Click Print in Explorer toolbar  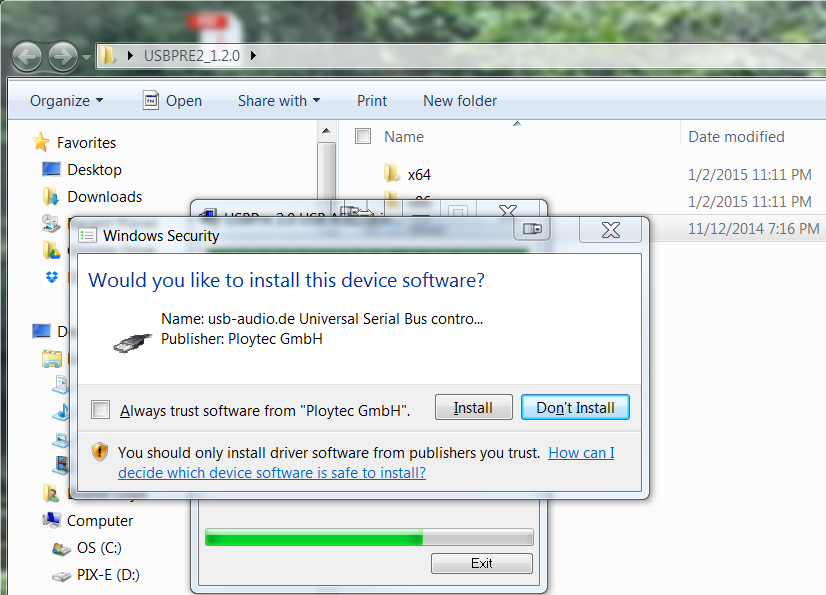pyautogui.click(x=372, y=101)
